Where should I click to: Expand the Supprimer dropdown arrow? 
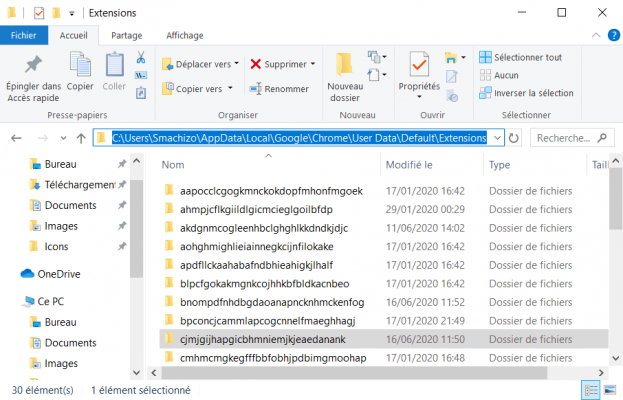tap(313, 64)
